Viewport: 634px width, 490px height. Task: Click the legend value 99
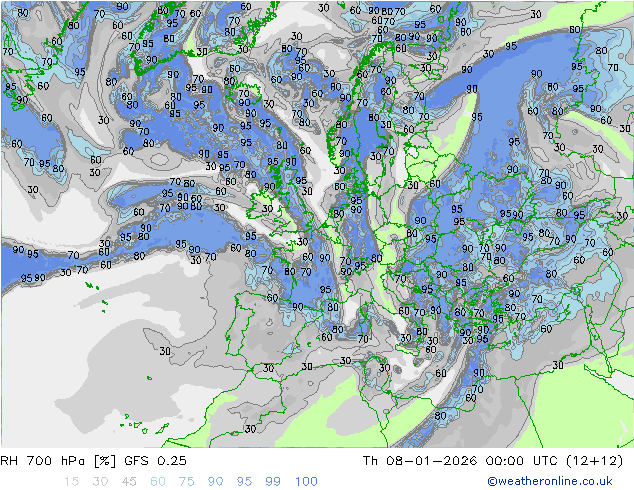(x=273, y=481)
